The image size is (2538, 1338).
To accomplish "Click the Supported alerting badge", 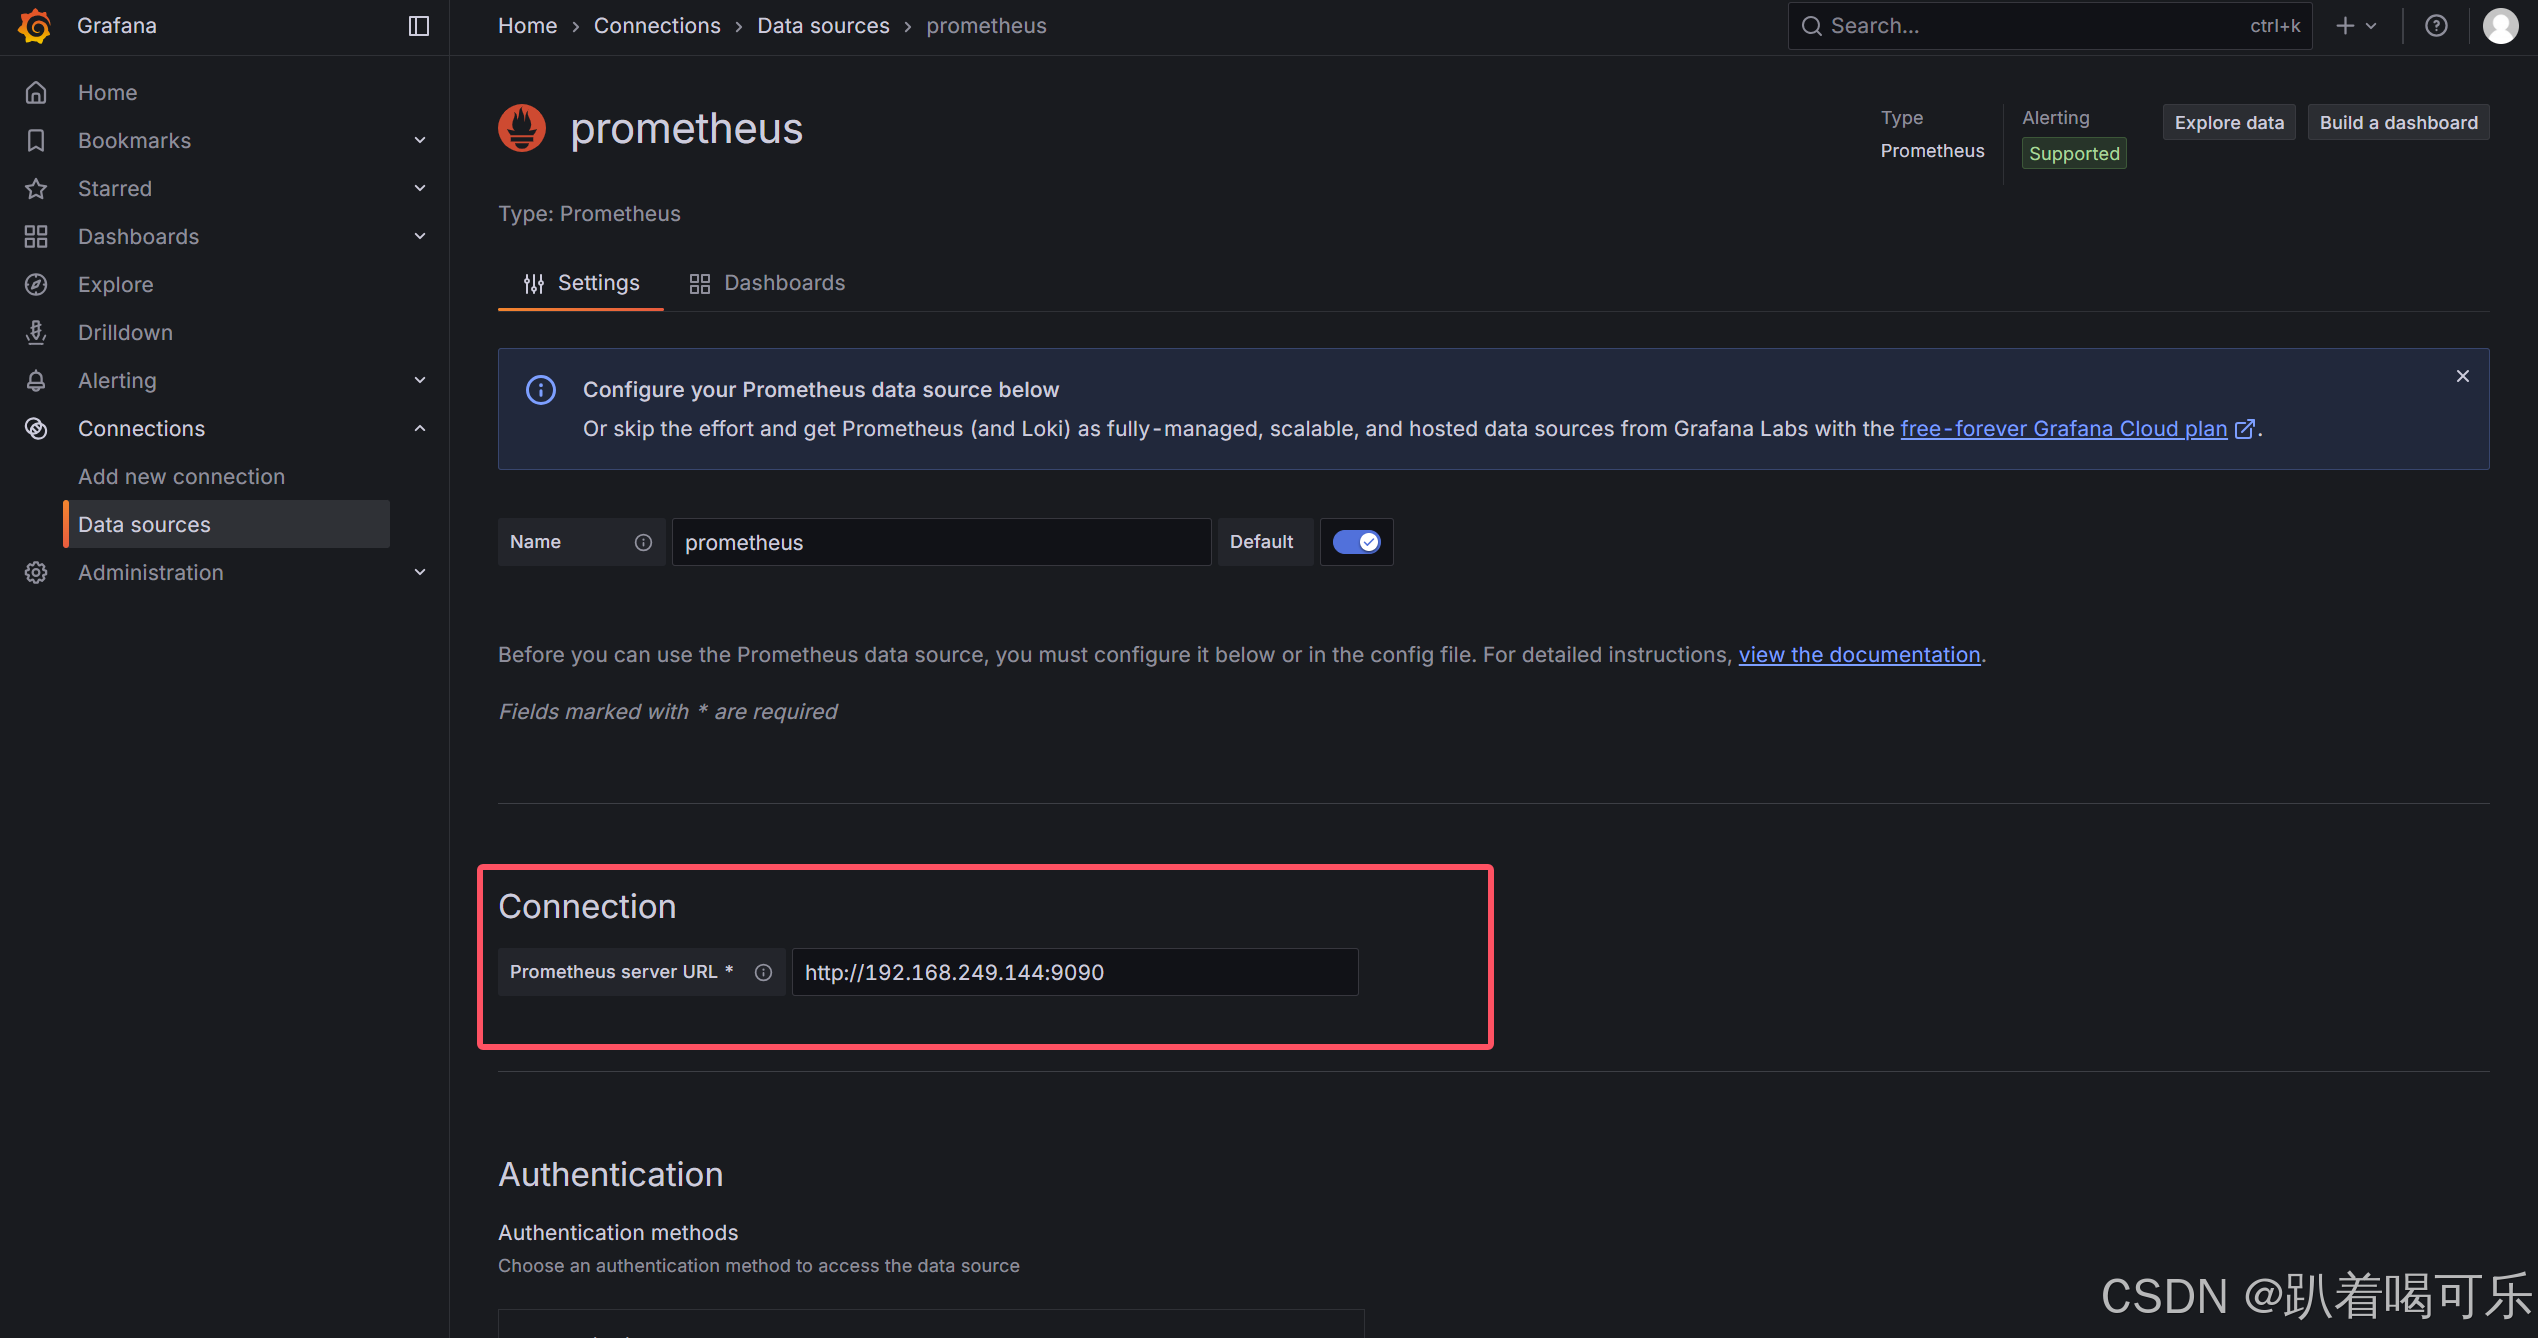I will 2074,153.
